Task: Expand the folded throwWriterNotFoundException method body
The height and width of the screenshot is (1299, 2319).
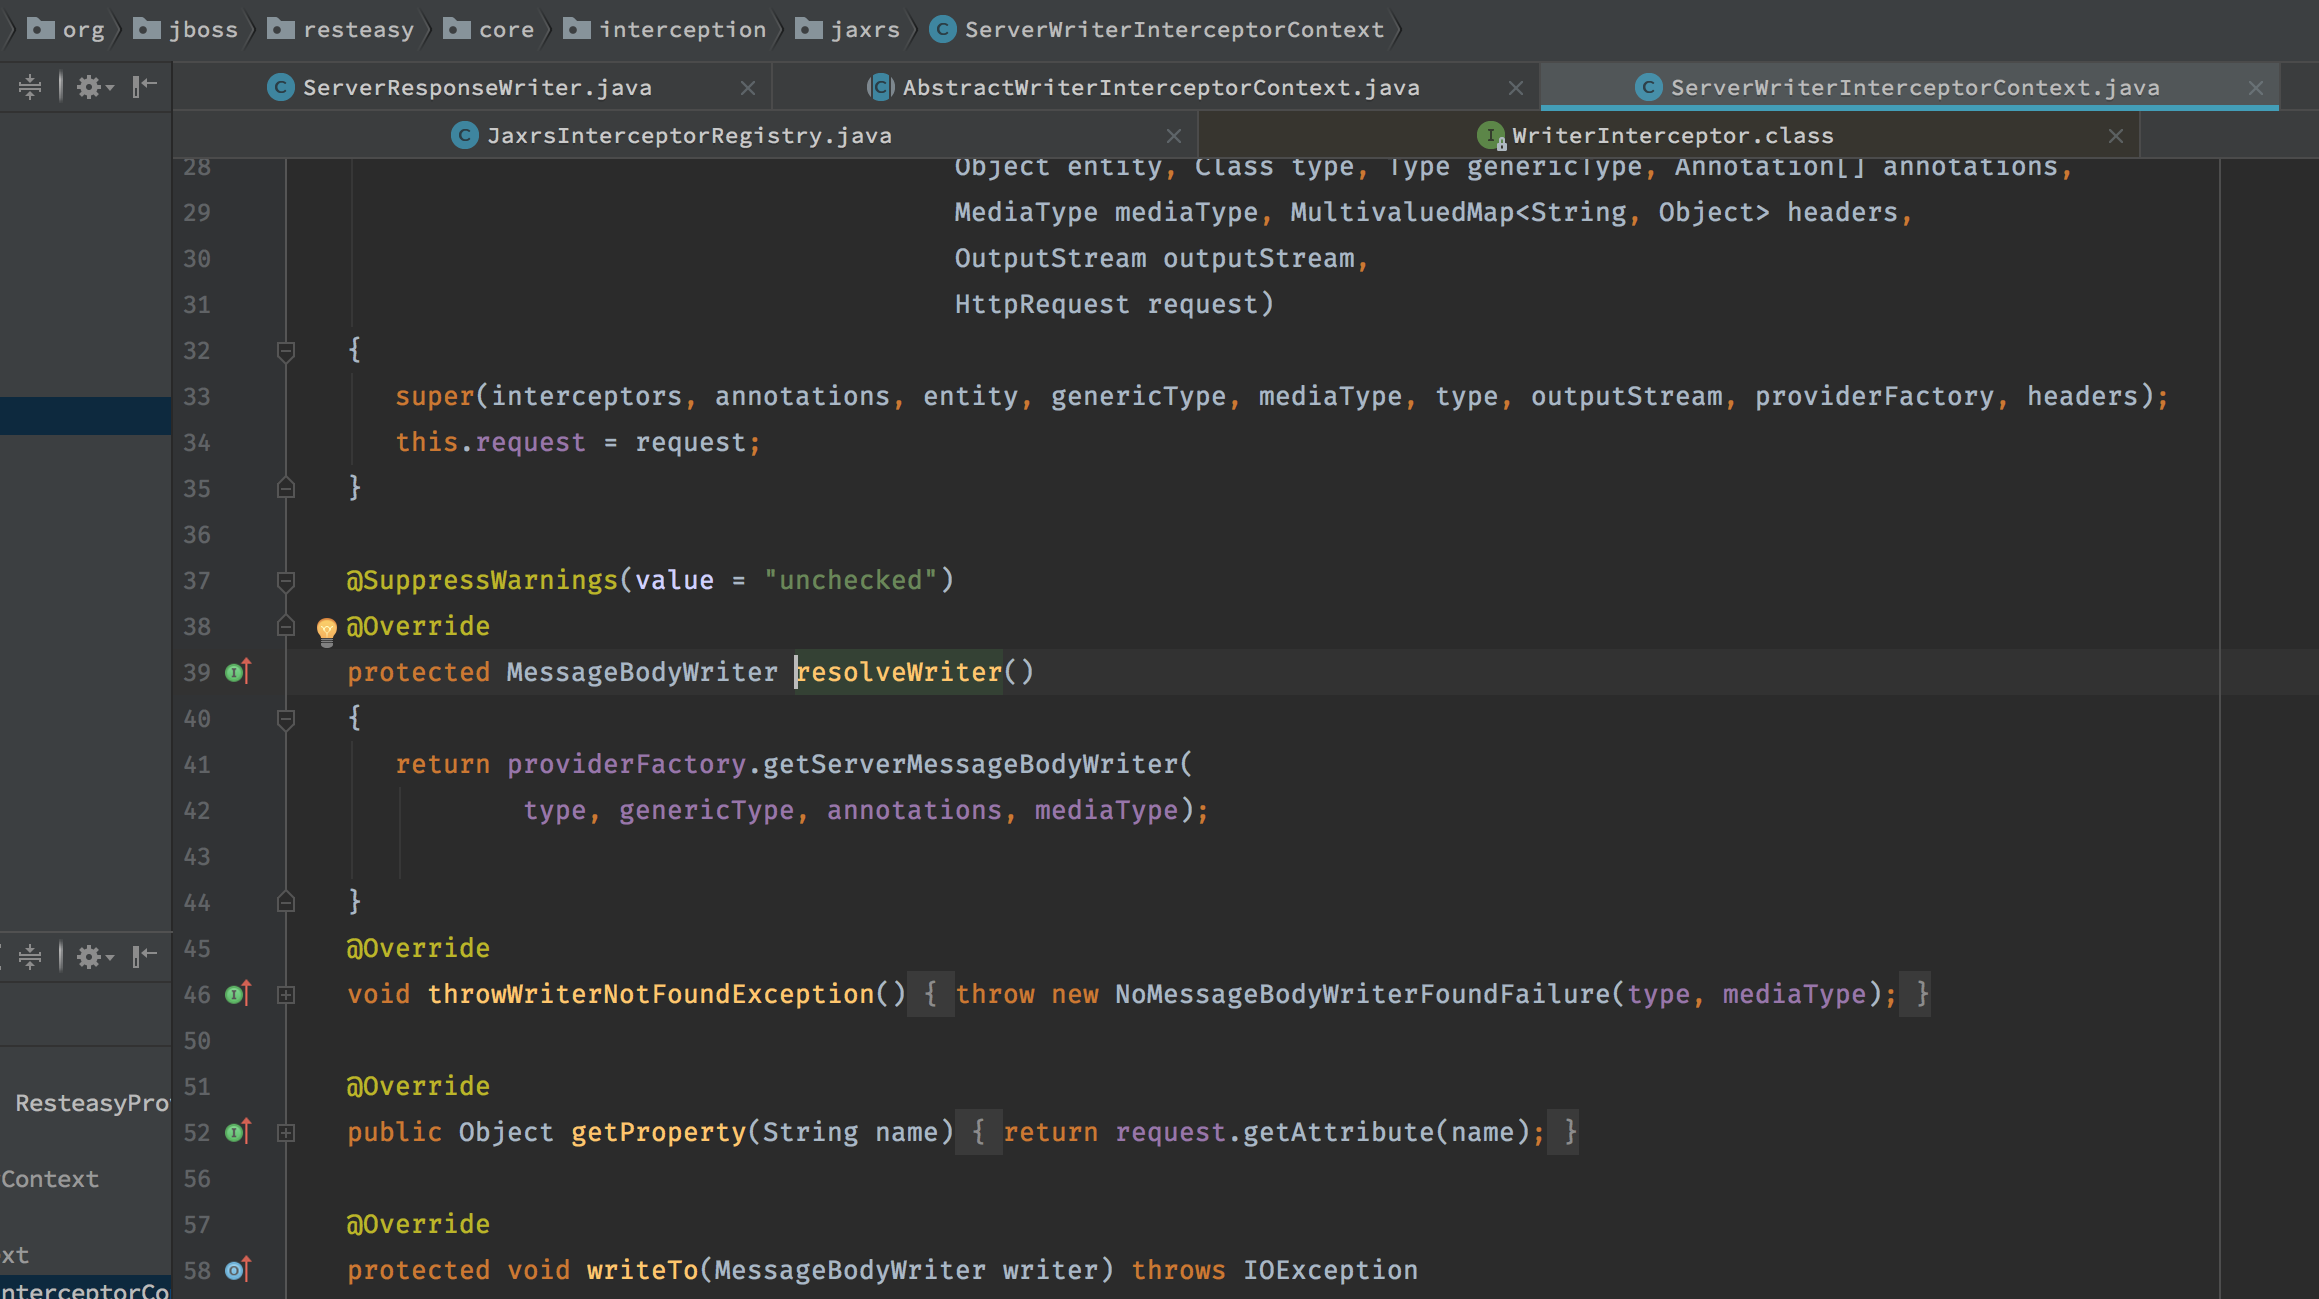Action: tap(286, 995)
